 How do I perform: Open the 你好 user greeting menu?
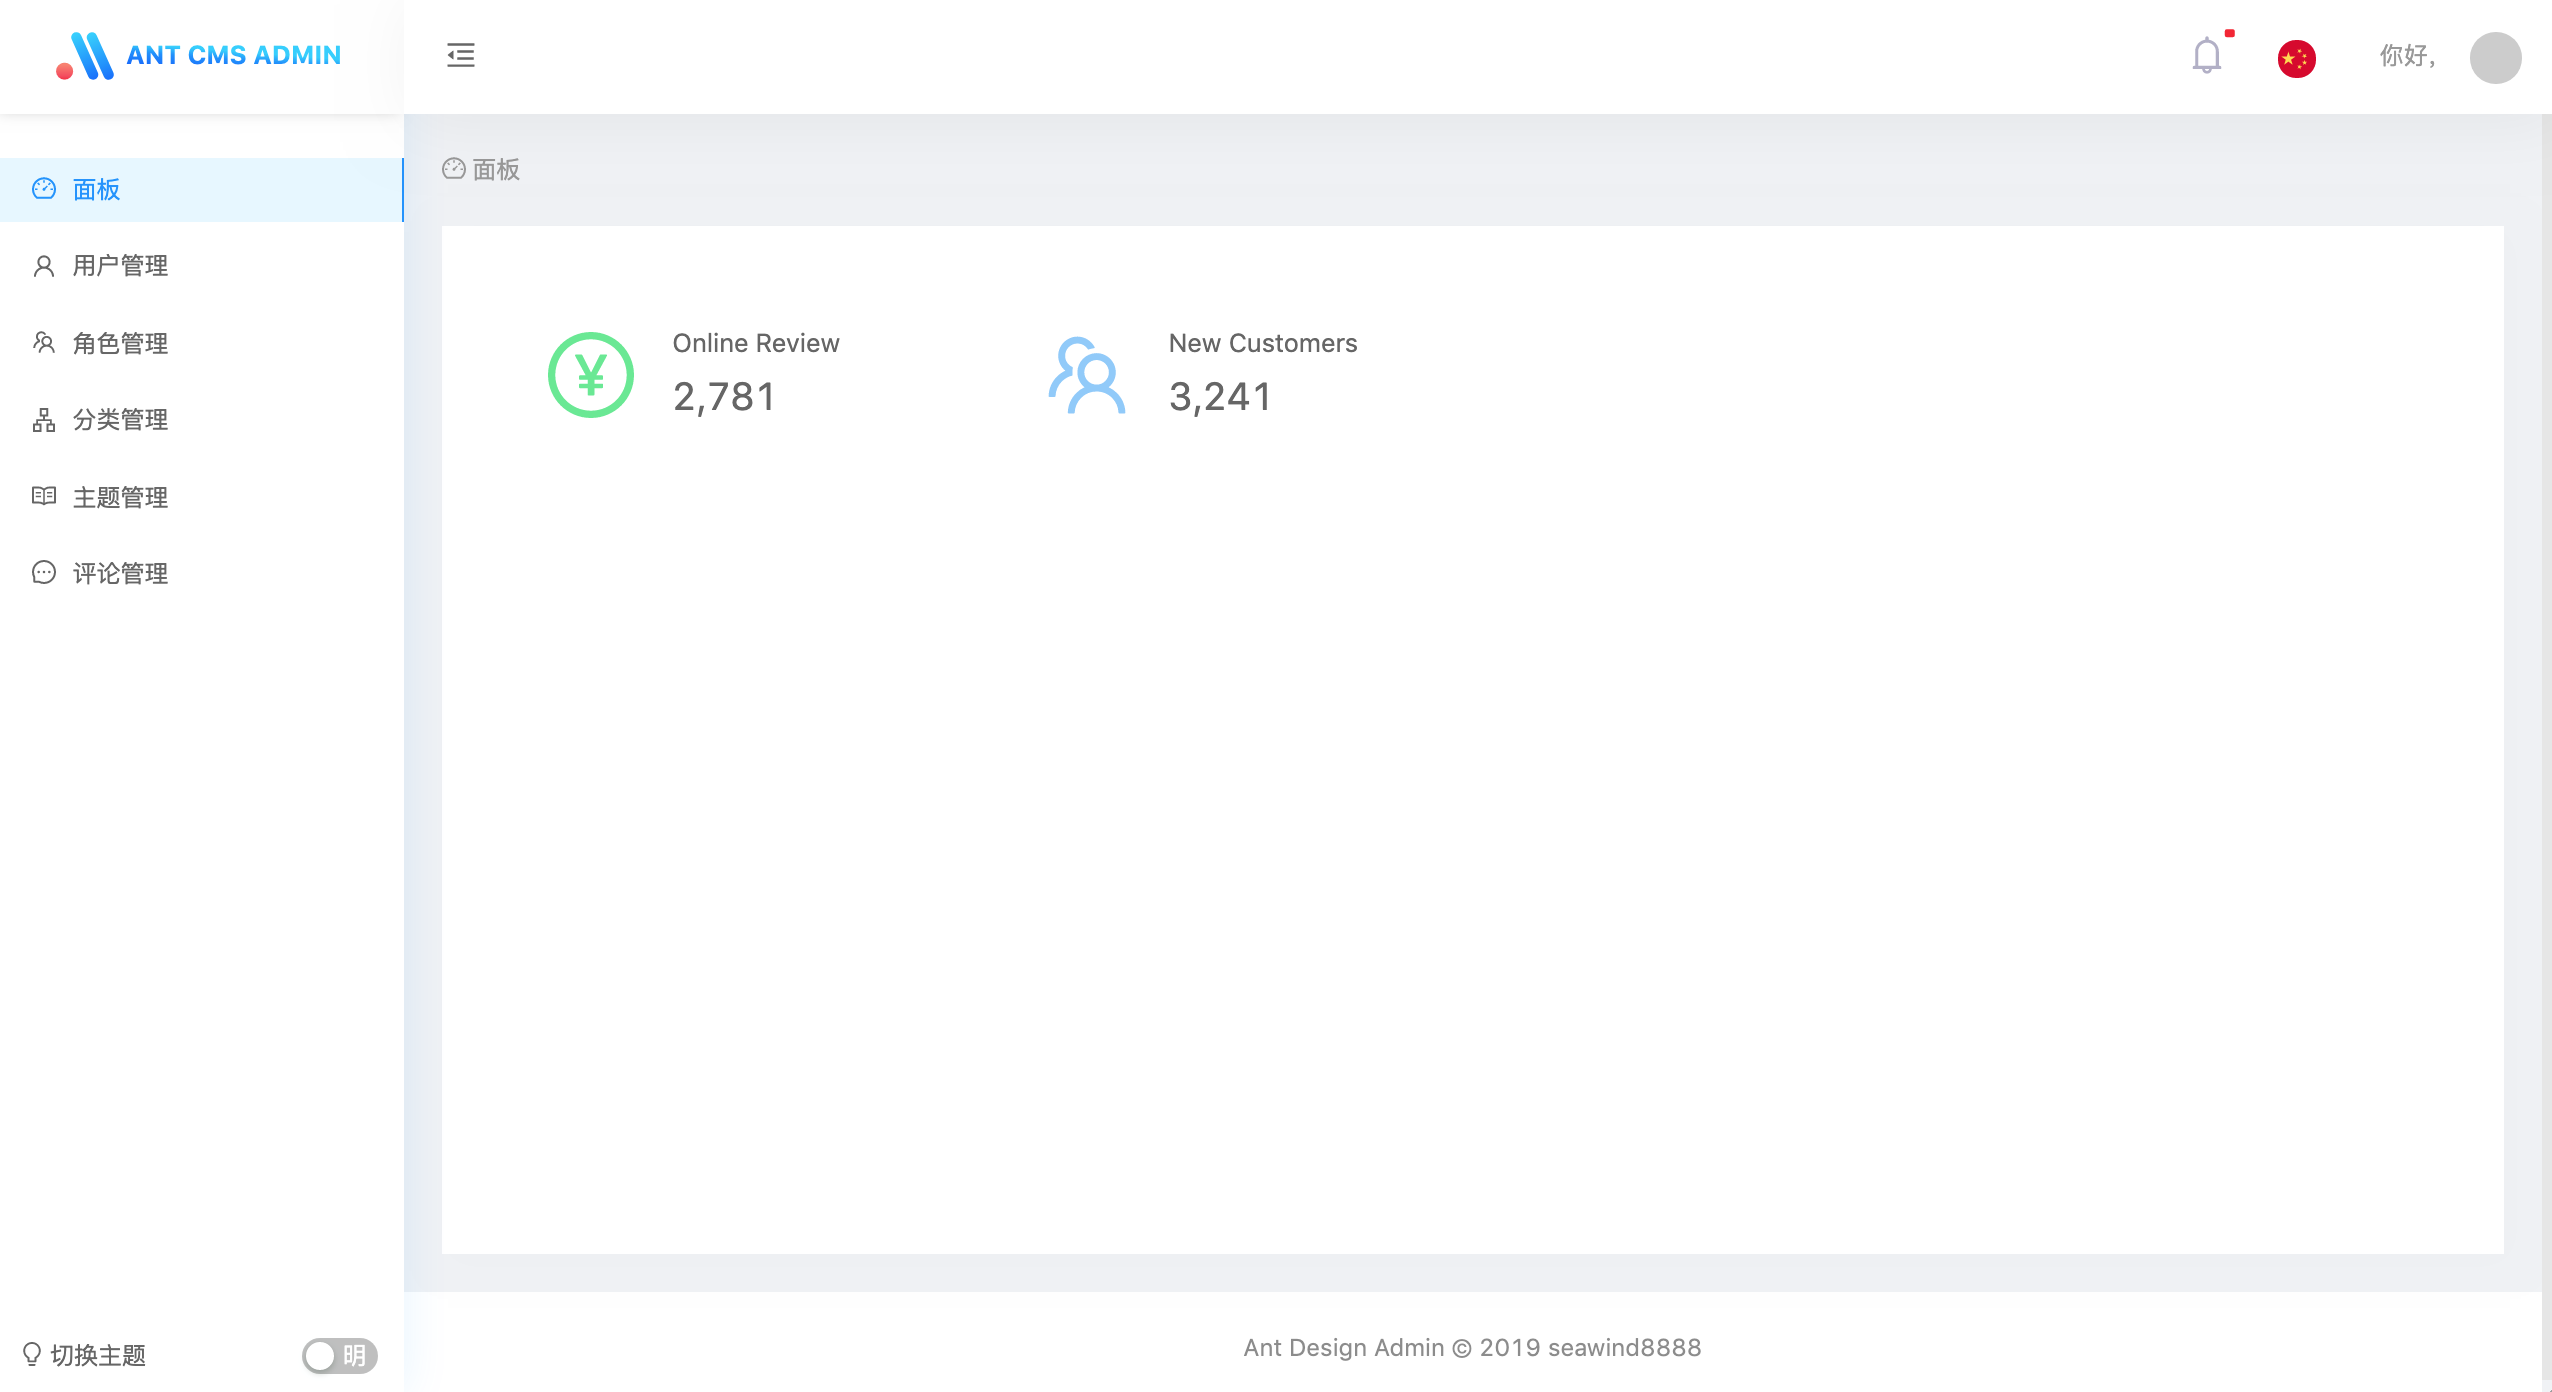coord(2407,56)
